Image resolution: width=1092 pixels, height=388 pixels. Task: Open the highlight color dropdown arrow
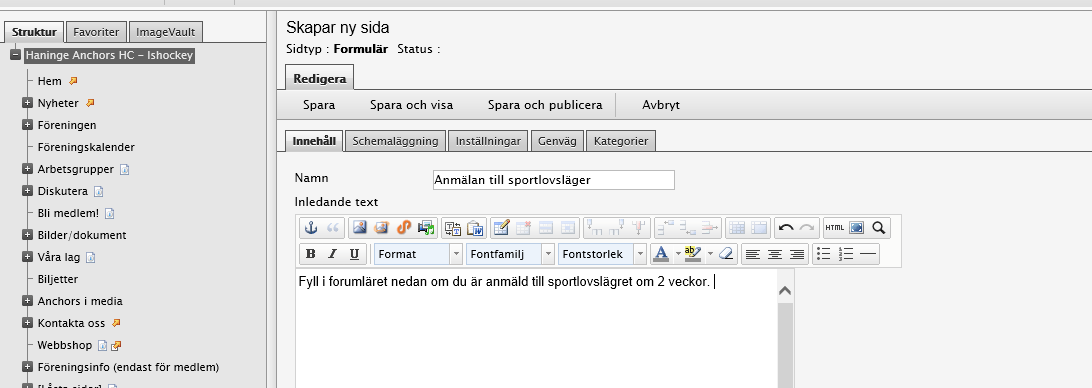[710, 254]
